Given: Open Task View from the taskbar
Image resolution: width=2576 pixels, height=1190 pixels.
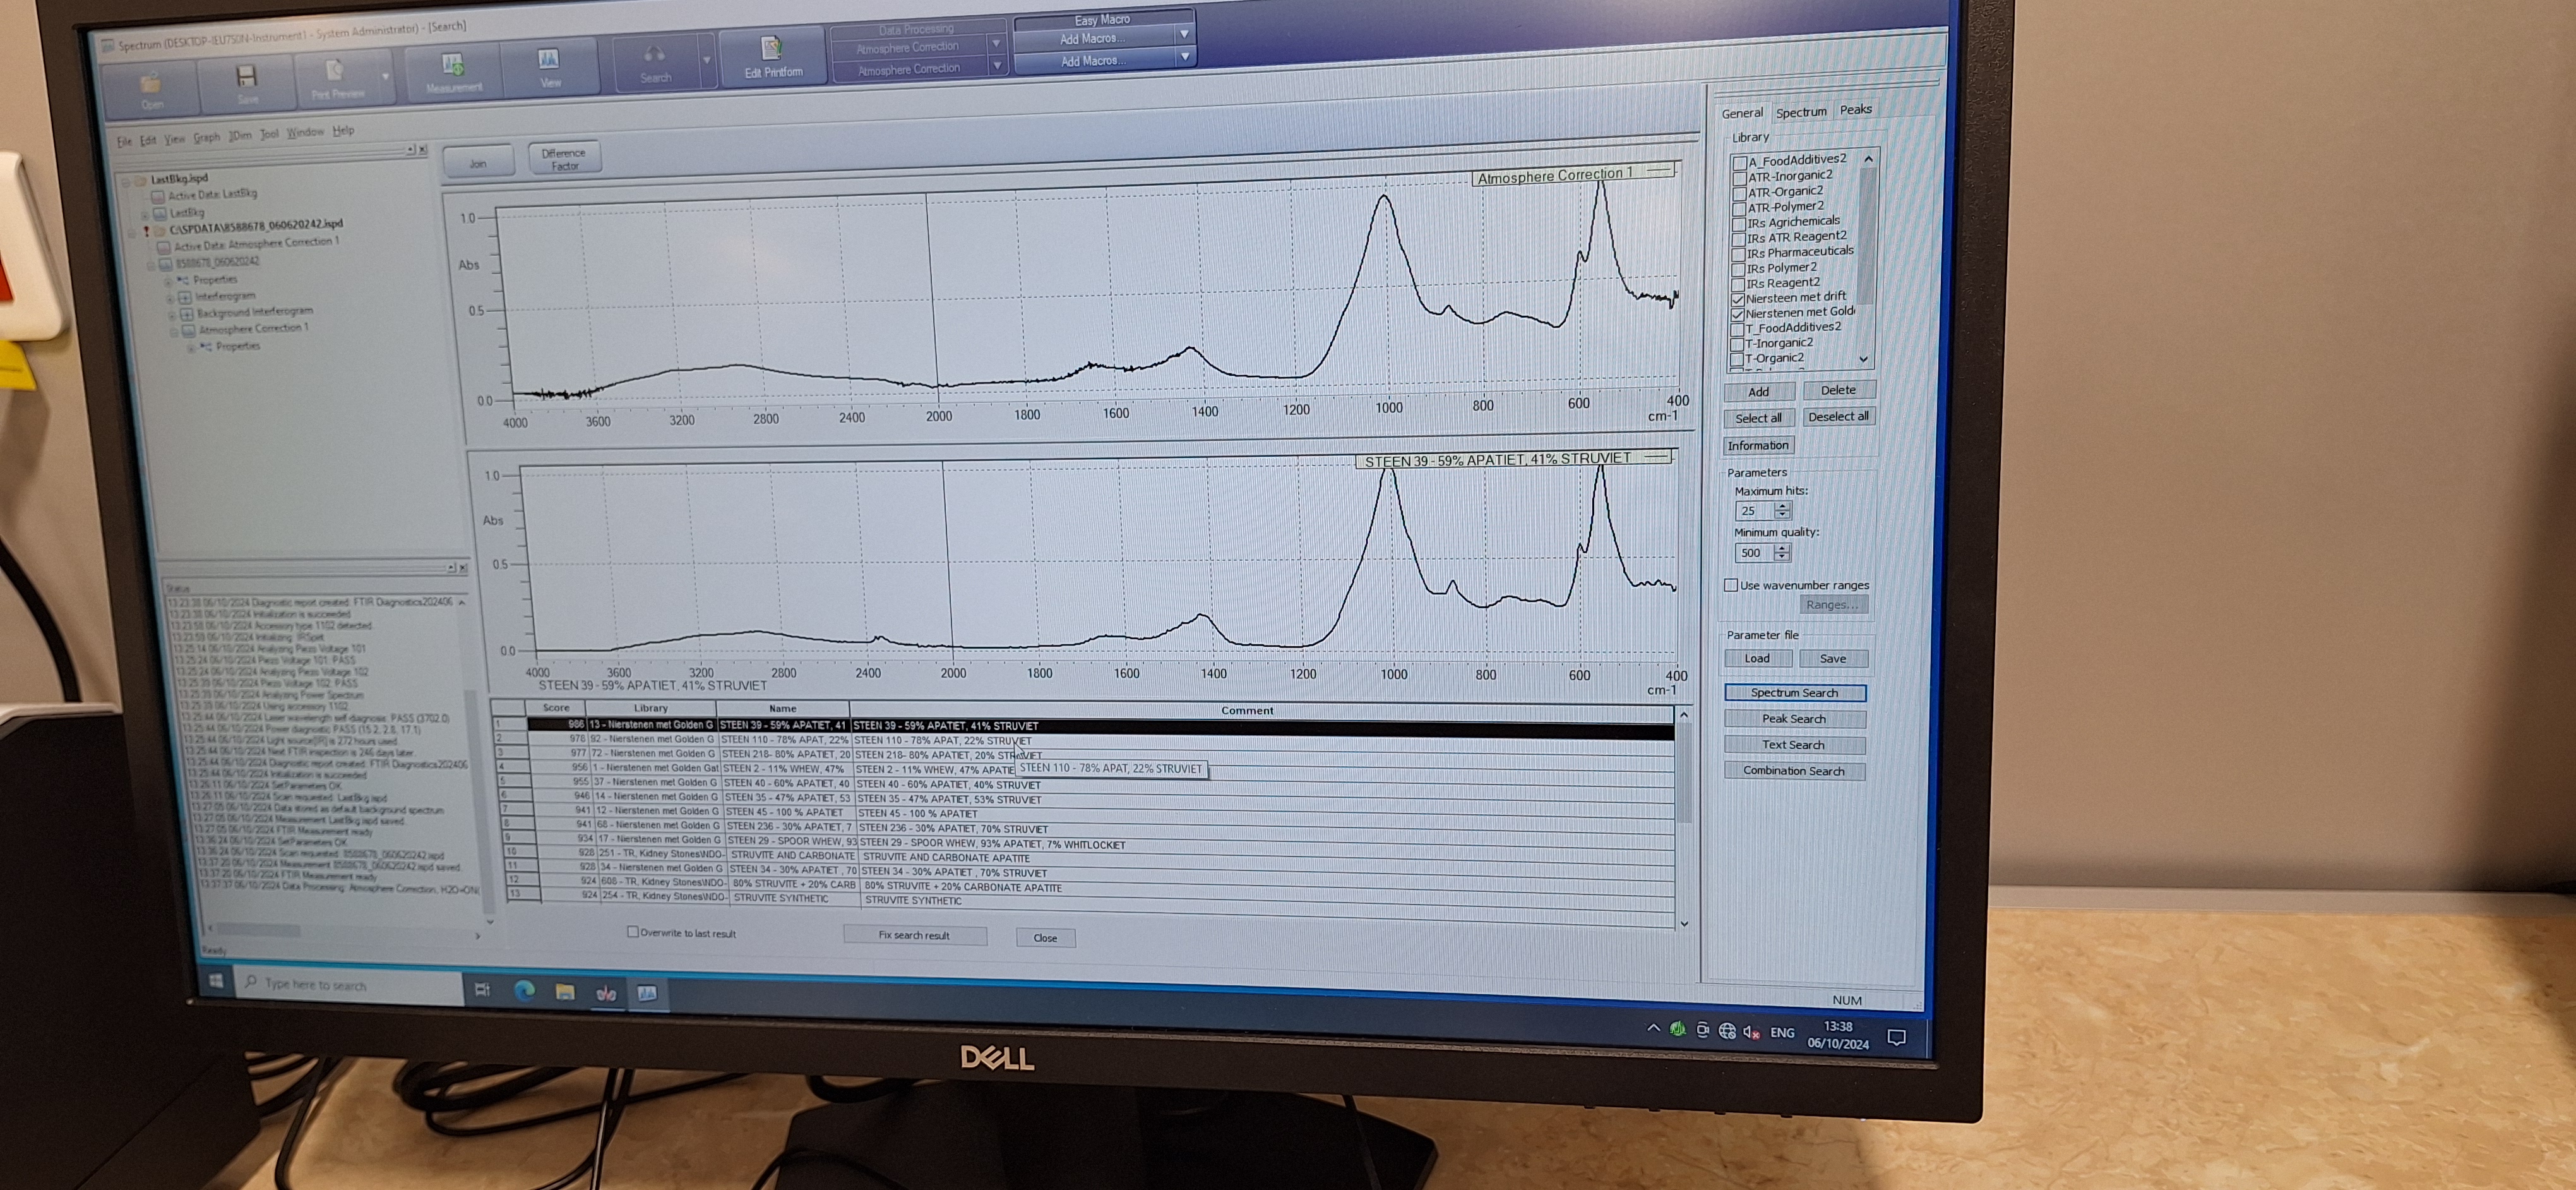Looking at the screenshot, I should (x=482, y=989).
